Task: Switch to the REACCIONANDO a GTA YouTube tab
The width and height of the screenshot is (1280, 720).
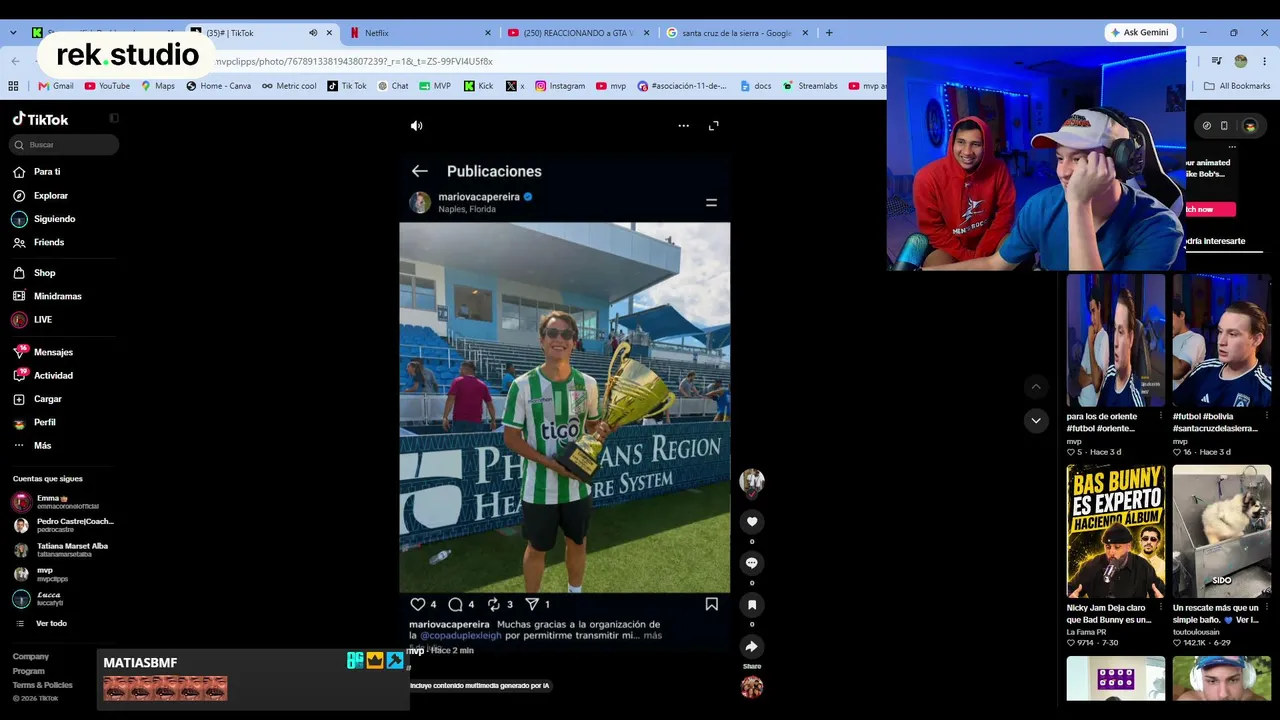Action: (x=578, y=33)
